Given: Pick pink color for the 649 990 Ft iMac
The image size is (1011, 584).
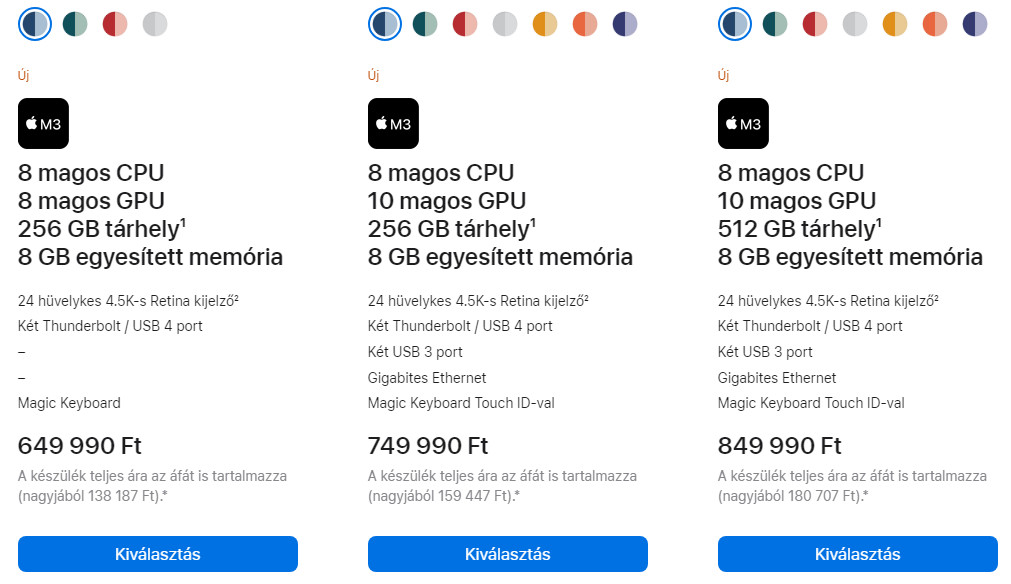Looking at the screenshot, I should click(x=115, y=24).
